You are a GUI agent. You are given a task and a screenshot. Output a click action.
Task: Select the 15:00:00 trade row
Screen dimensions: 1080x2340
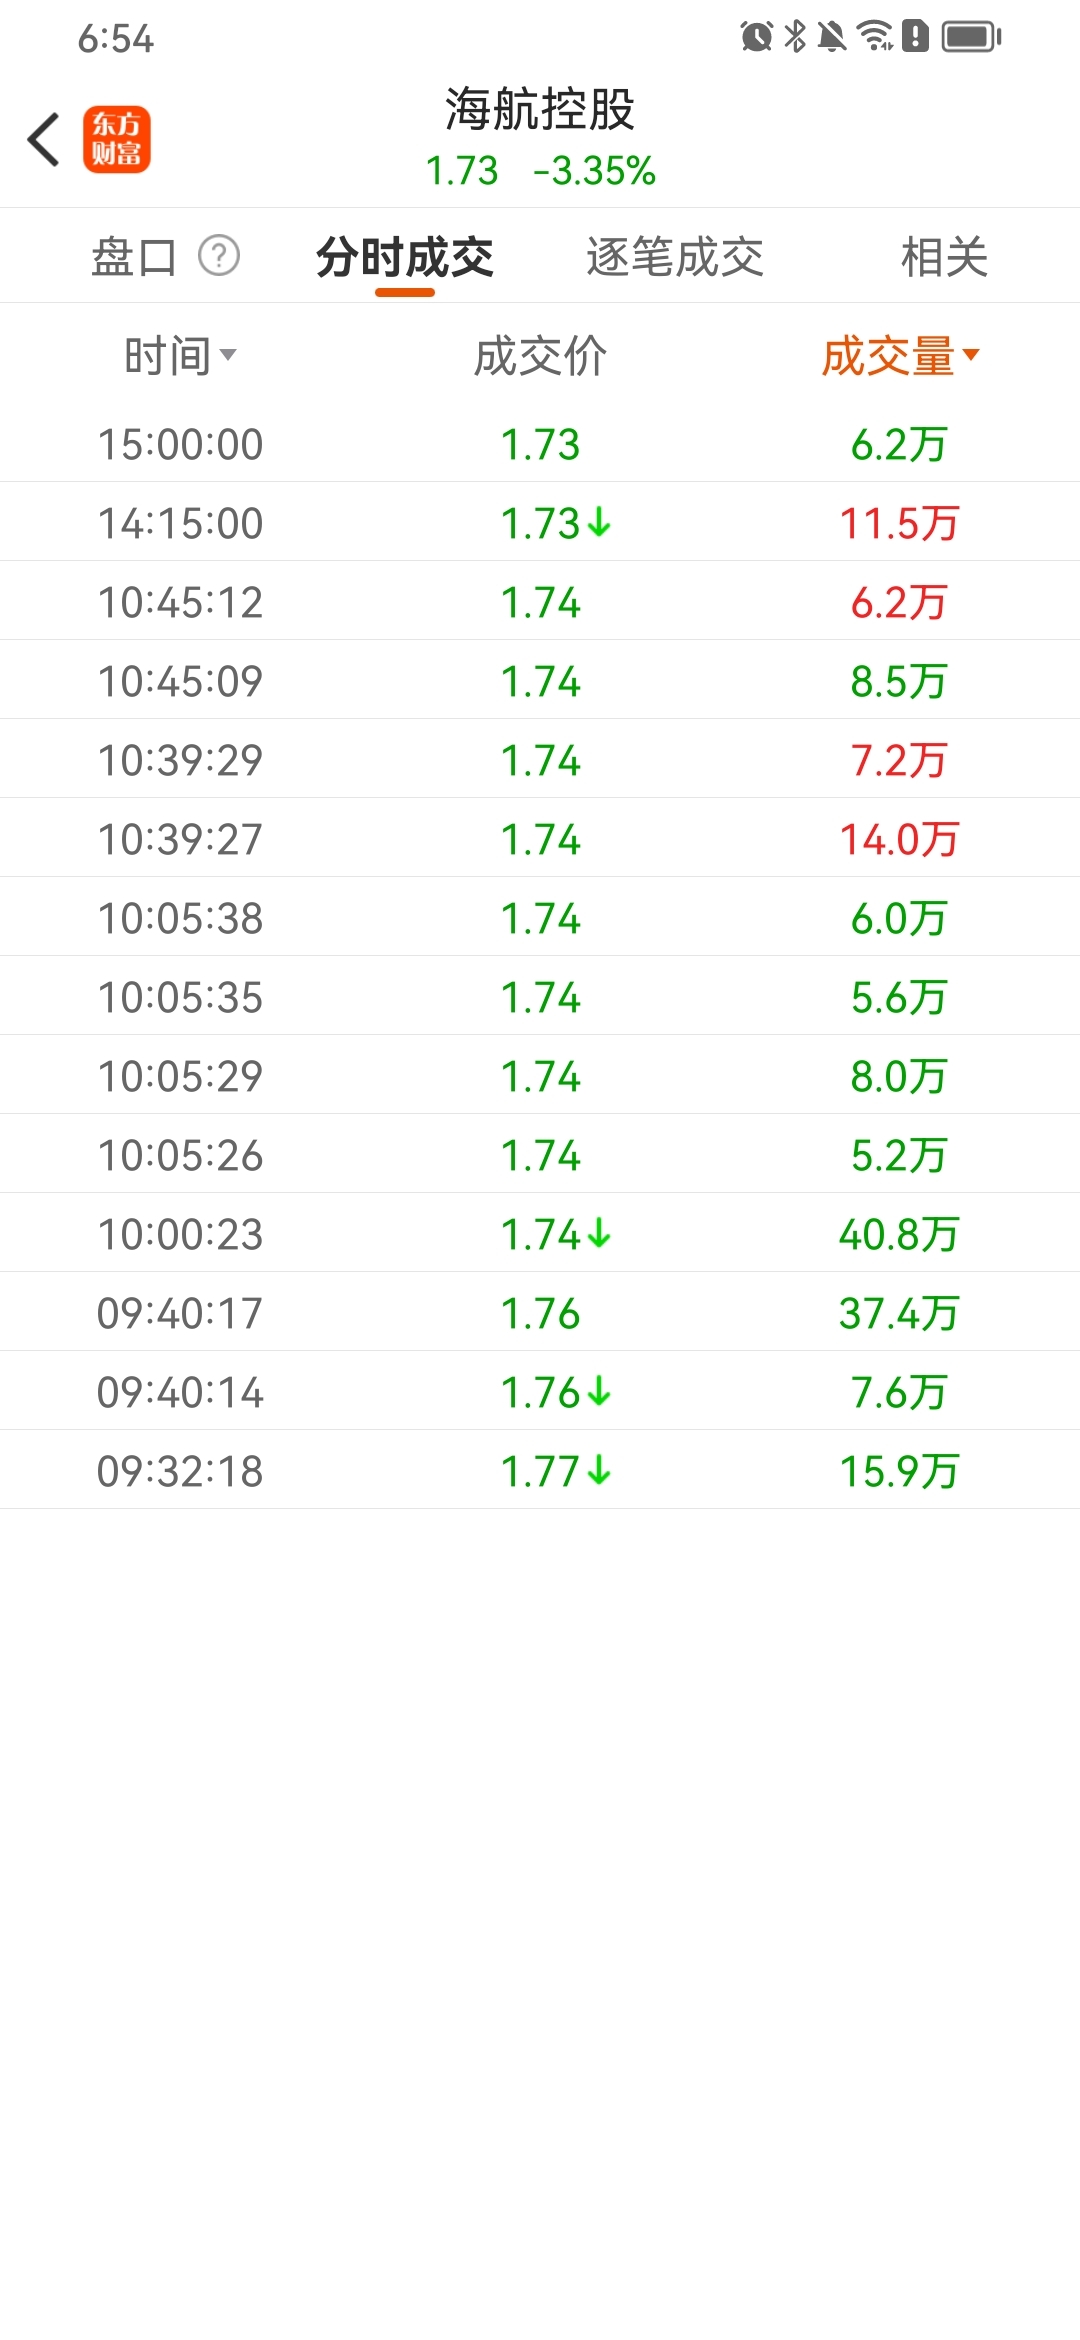point(540,444)
